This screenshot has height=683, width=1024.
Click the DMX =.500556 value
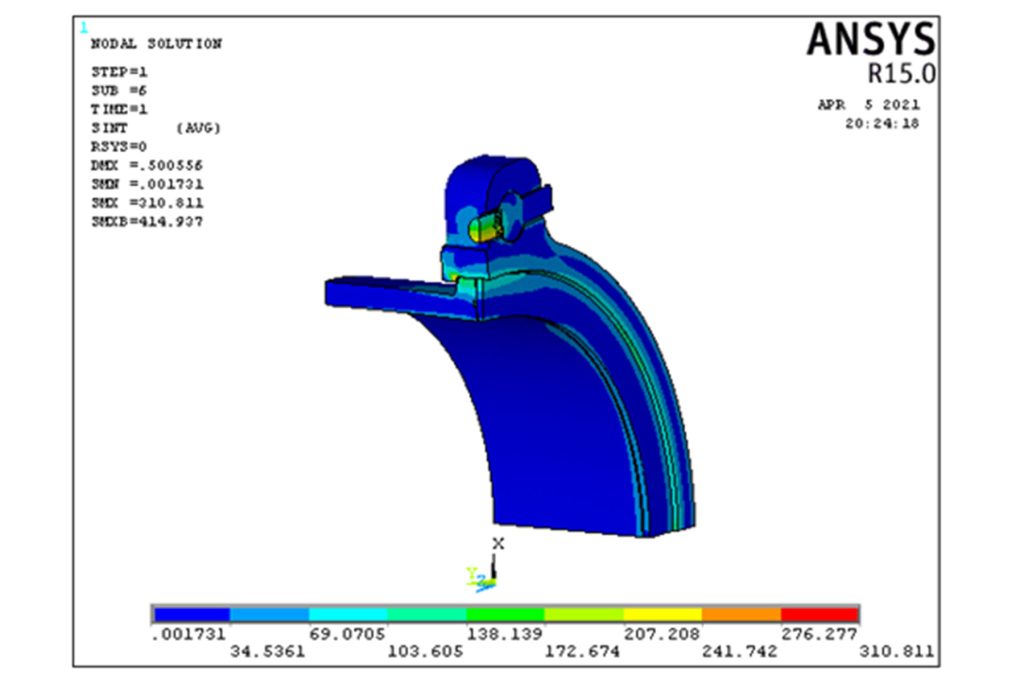(x=147, y=165)
